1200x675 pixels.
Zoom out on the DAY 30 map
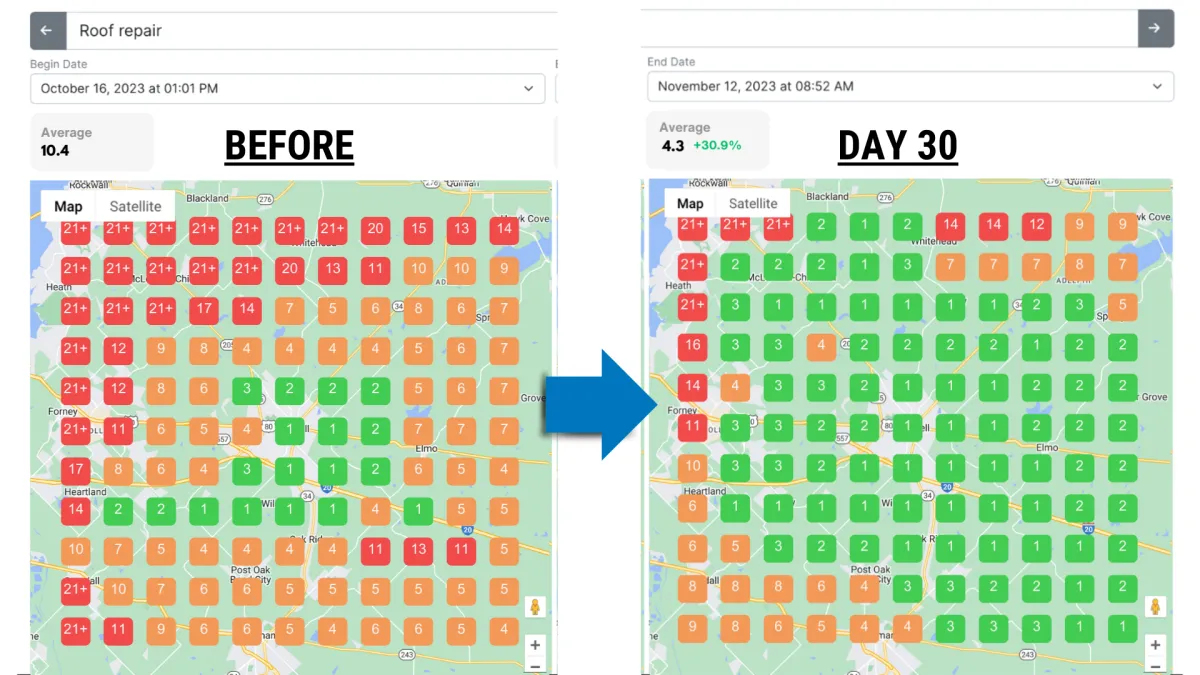point(1156,666)
